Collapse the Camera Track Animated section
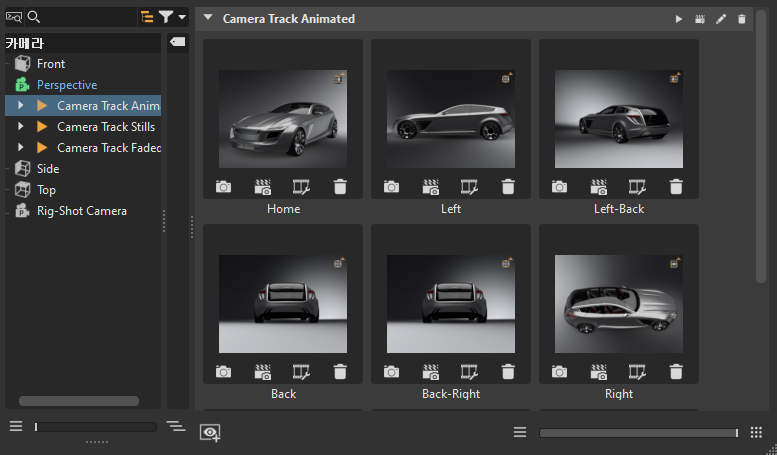777x455 pixels. click(208, 18)
